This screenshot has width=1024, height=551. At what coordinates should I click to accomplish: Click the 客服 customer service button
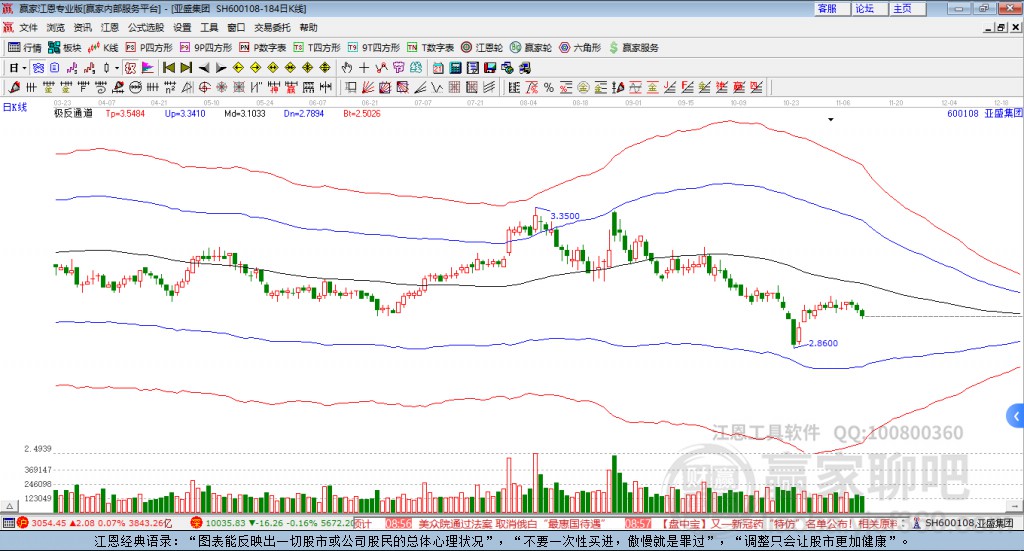click(x=826, y=8)
